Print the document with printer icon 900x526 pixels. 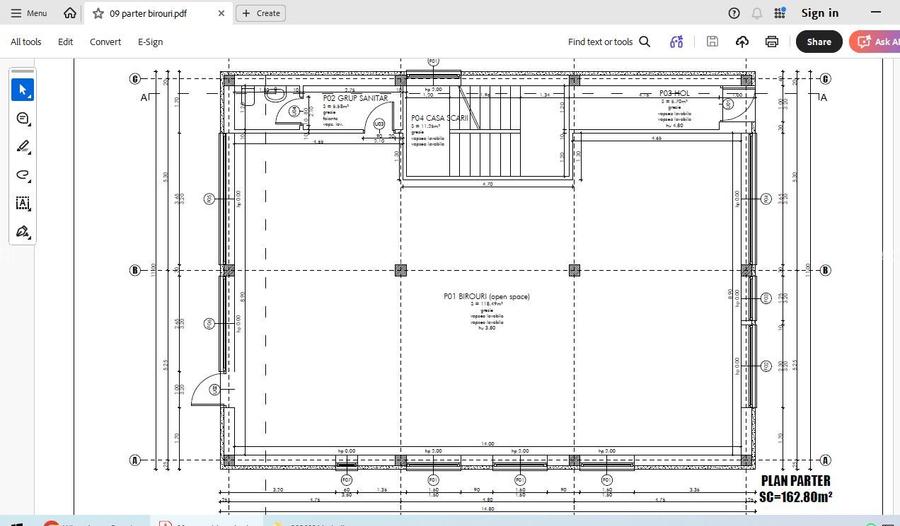[x=772, y=42]
